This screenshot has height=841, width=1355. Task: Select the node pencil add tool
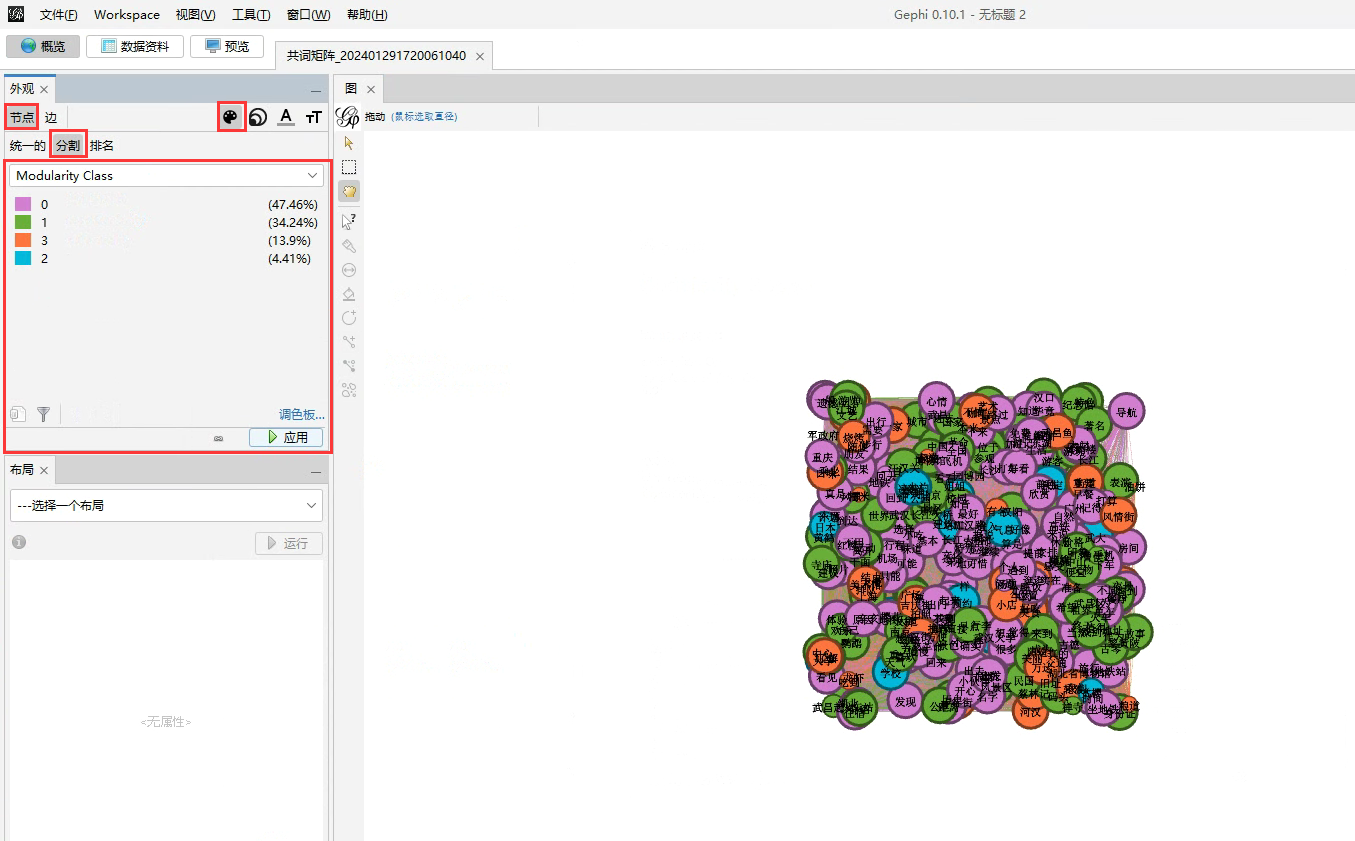point(349,318)
